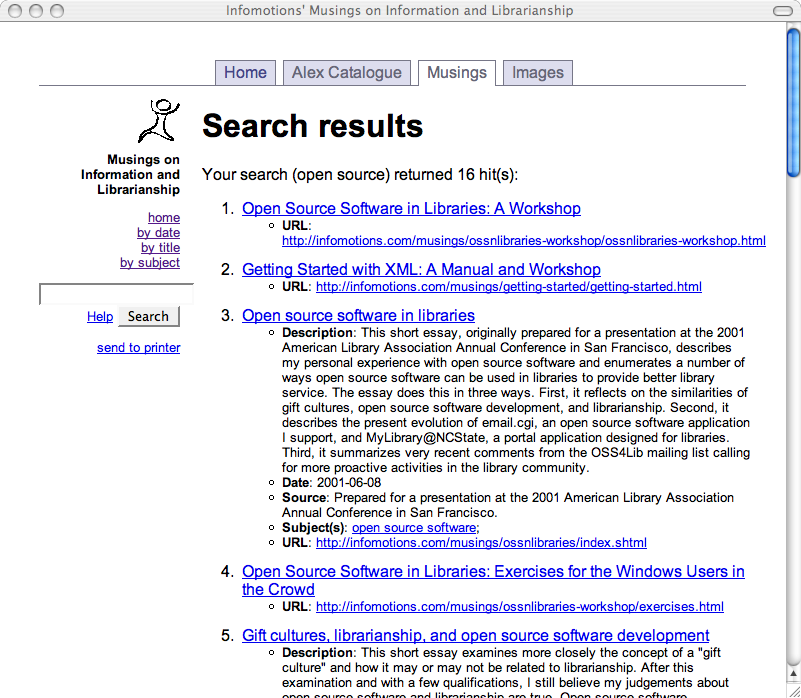Open 'Gift cultures, librarianship' result title

pos(475,635)
